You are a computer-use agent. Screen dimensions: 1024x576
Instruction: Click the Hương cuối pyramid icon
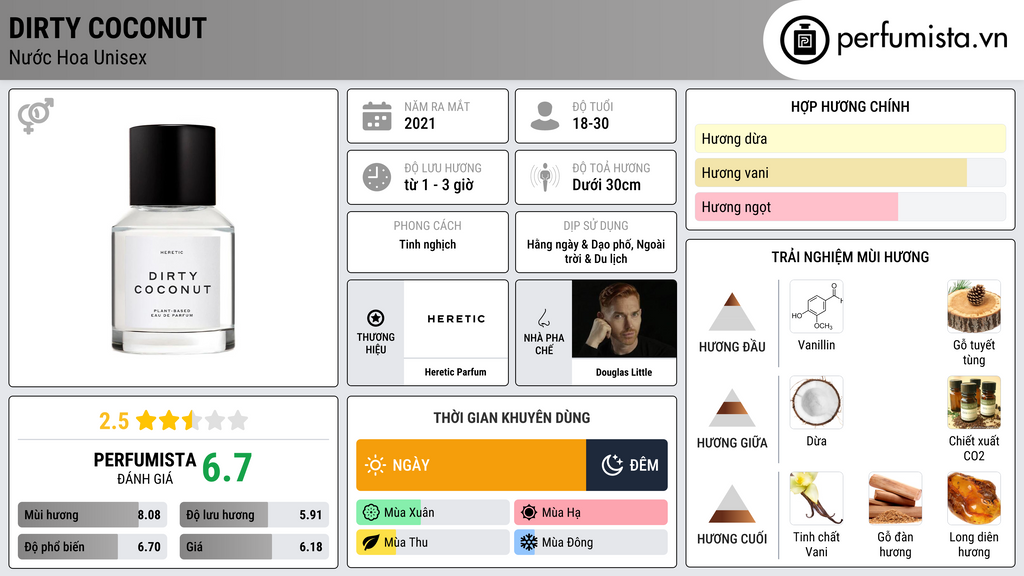click(732, 504)
